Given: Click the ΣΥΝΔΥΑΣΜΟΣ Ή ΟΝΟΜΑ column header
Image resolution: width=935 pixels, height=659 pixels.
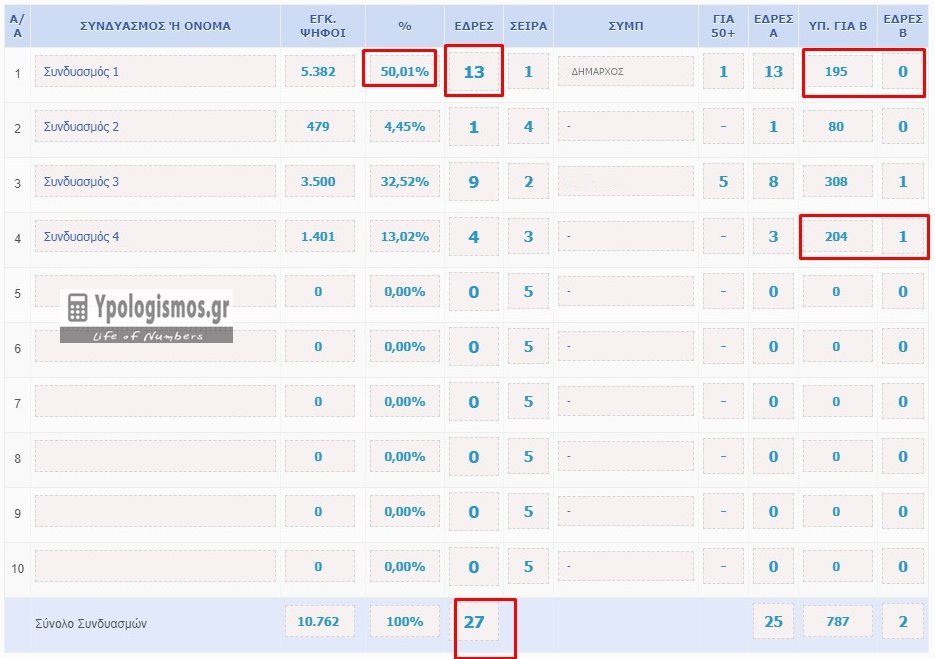Looking at the screenshot, I should point(155,26).
